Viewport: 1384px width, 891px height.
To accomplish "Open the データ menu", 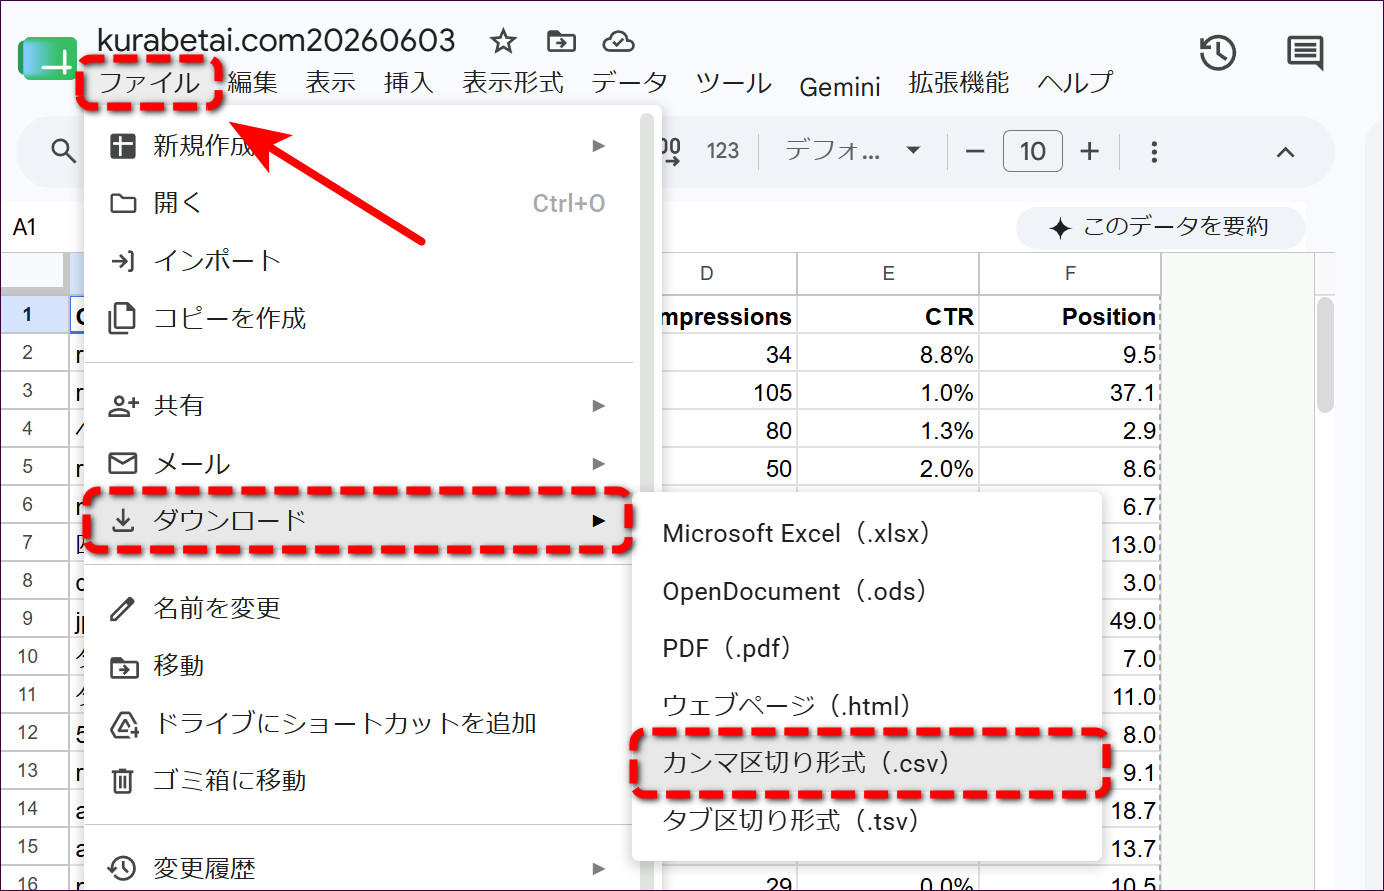I will [629, 83].
